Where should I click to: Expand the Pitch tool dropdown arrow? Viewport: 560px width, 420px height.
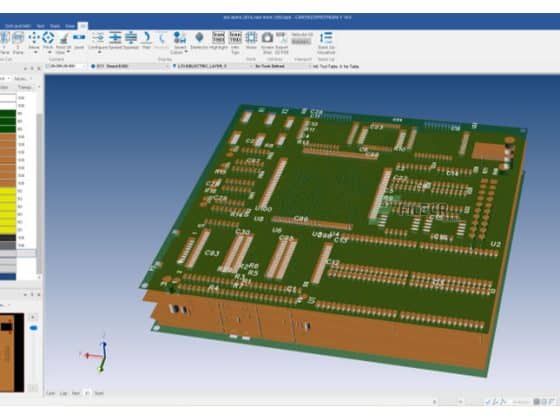point(50,52)
